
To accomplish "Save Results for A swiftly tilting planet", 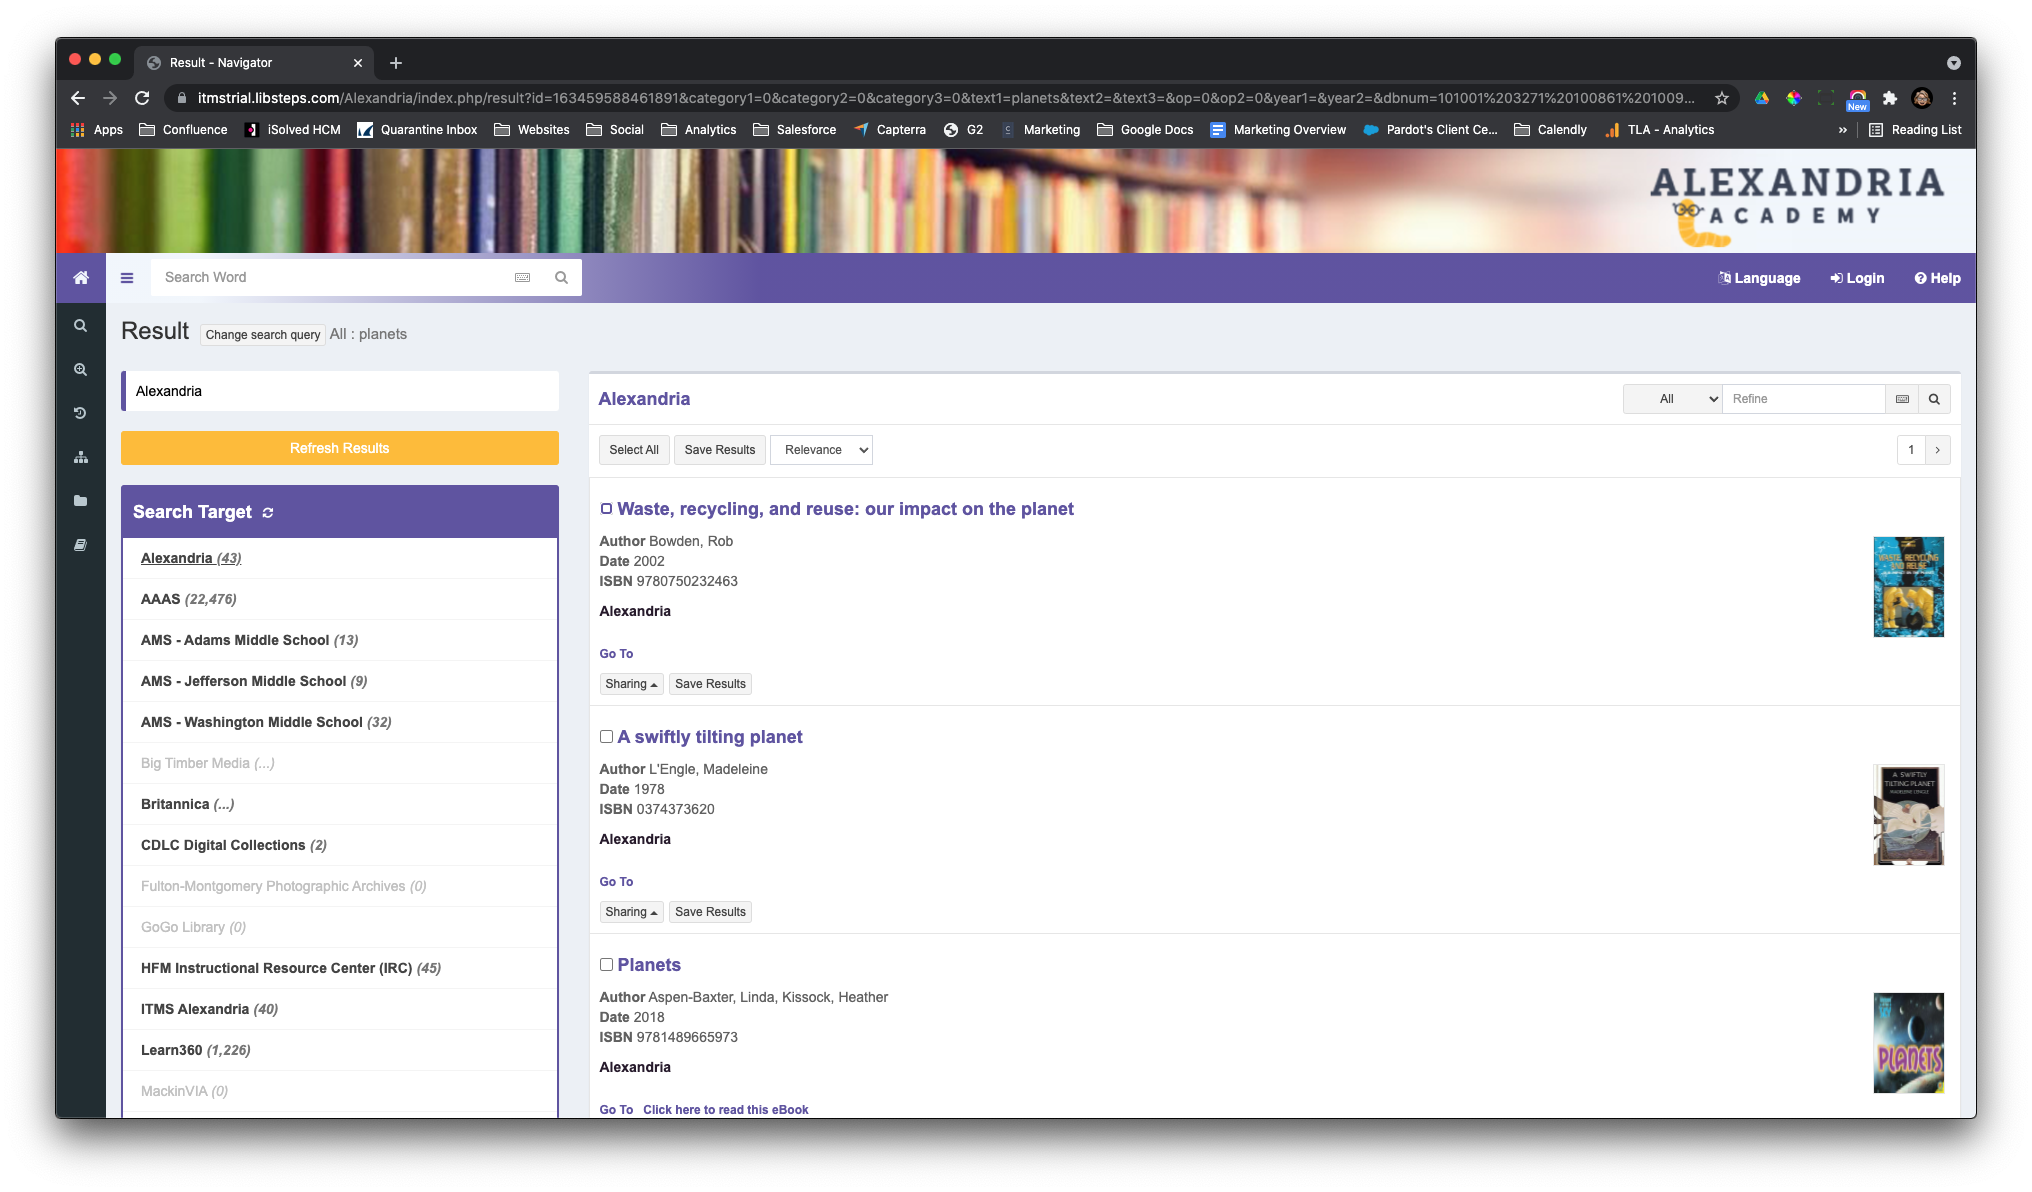I will [x=710, y=912].
